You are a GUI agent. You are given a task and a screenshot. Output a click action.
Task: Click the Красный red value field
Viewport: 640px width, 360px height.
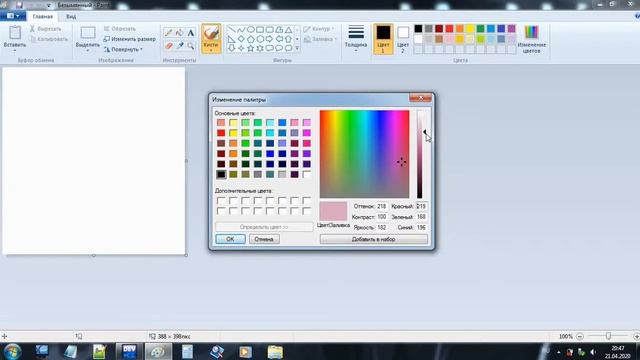(421, 207)
